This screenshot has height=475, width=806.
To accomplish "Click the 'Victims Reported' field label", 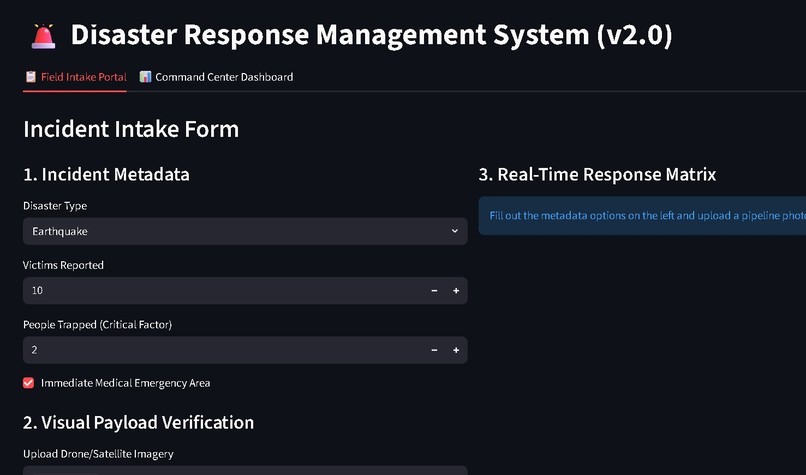I will (63, 265).
